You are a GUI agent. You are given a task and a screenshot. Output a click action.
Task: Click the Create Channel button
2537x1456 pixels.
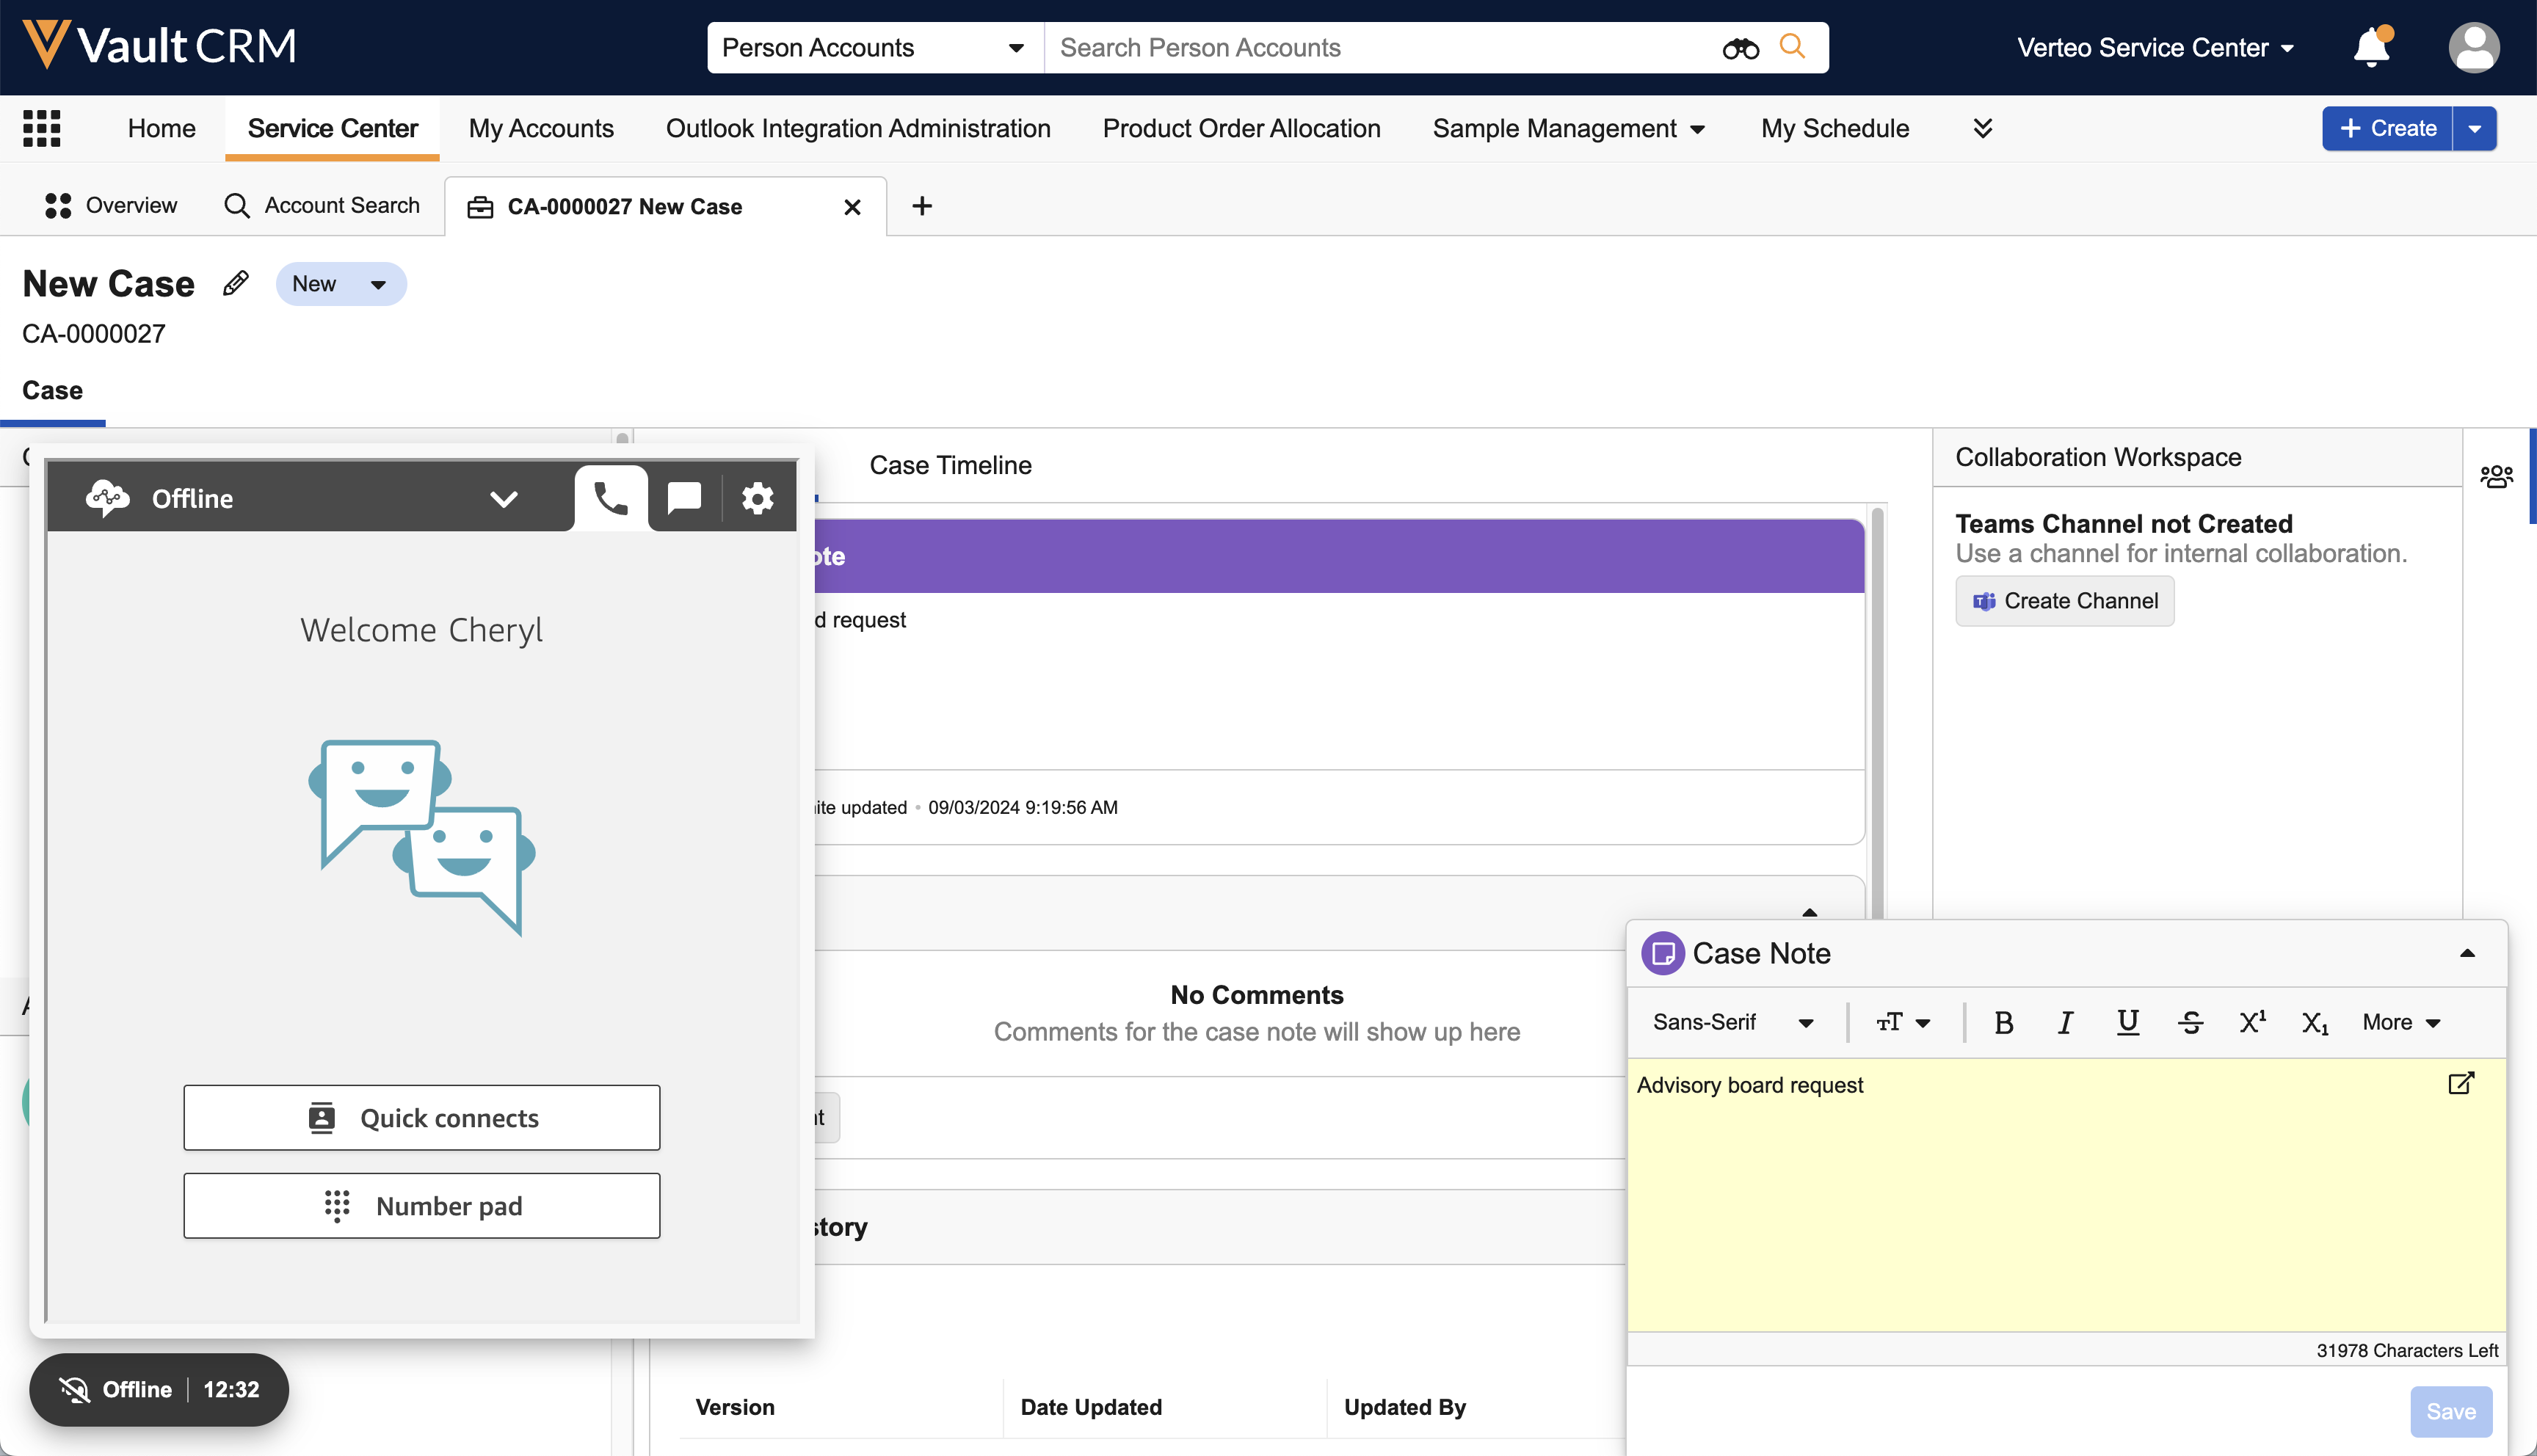[2064, 601]
